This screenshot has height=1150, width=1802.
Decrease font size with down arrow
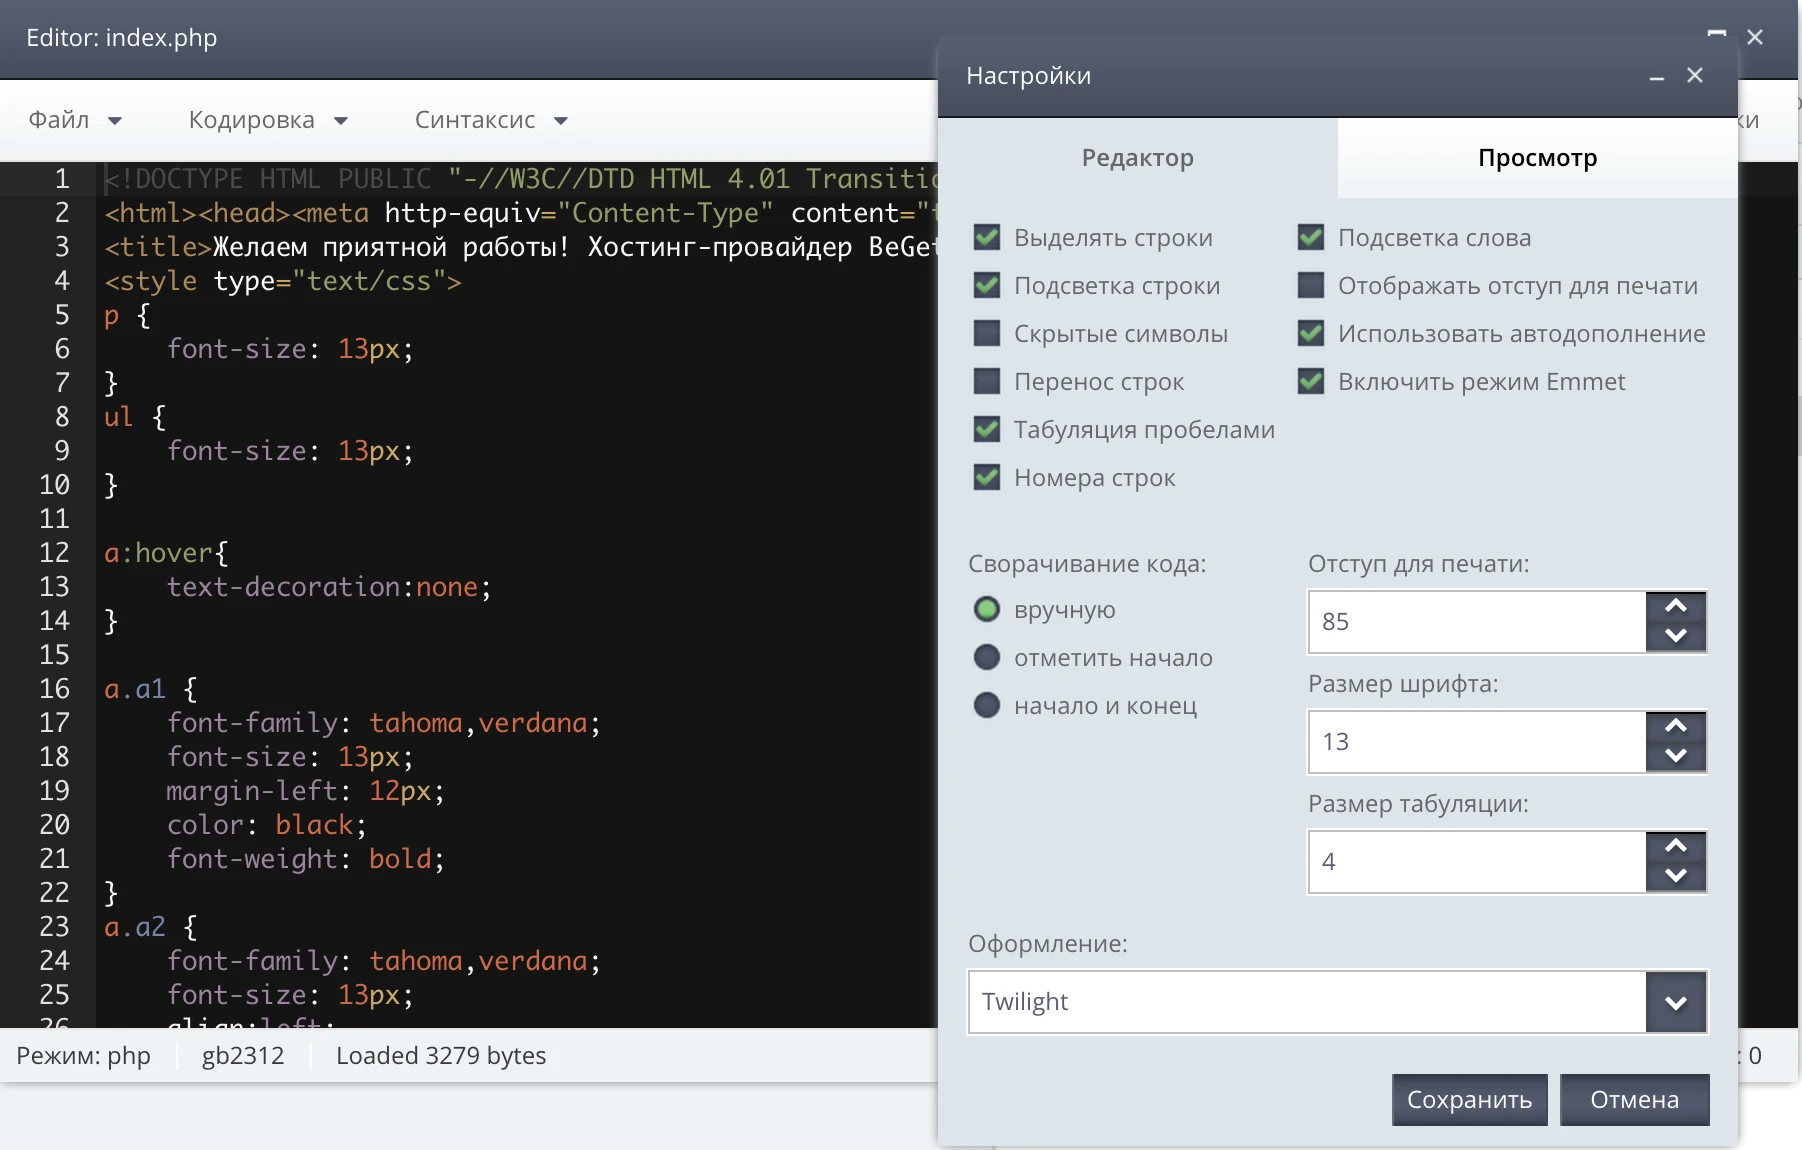tap(1676, 756)
